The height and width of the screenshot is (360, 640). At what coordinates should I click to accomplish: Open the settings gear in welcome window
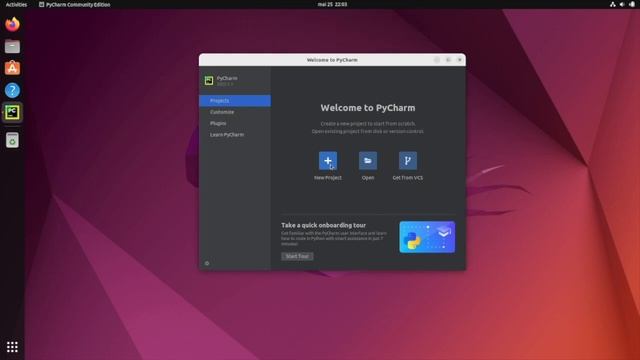(x=207, y=263)
